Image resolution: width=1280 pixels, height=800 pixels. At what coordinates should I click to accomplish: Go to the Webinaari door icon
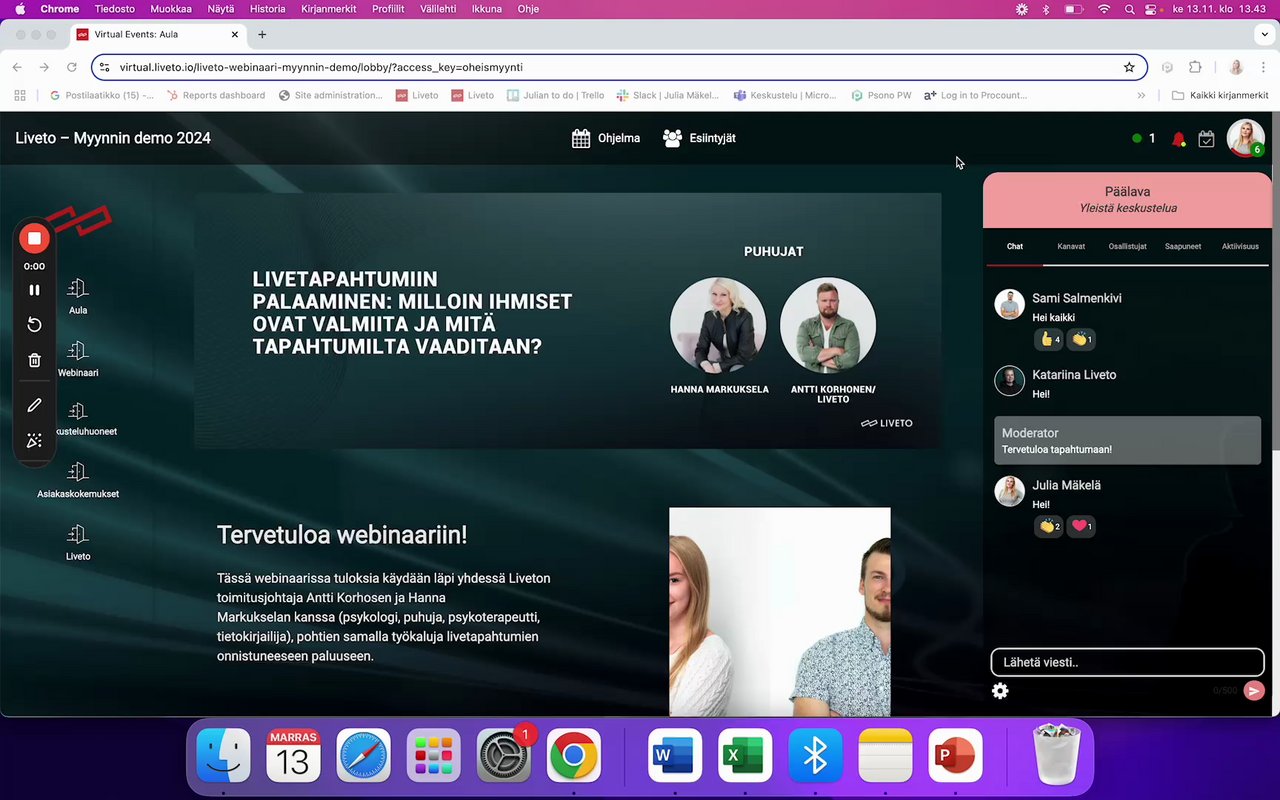pyautogui.click(x=78, y=351)
